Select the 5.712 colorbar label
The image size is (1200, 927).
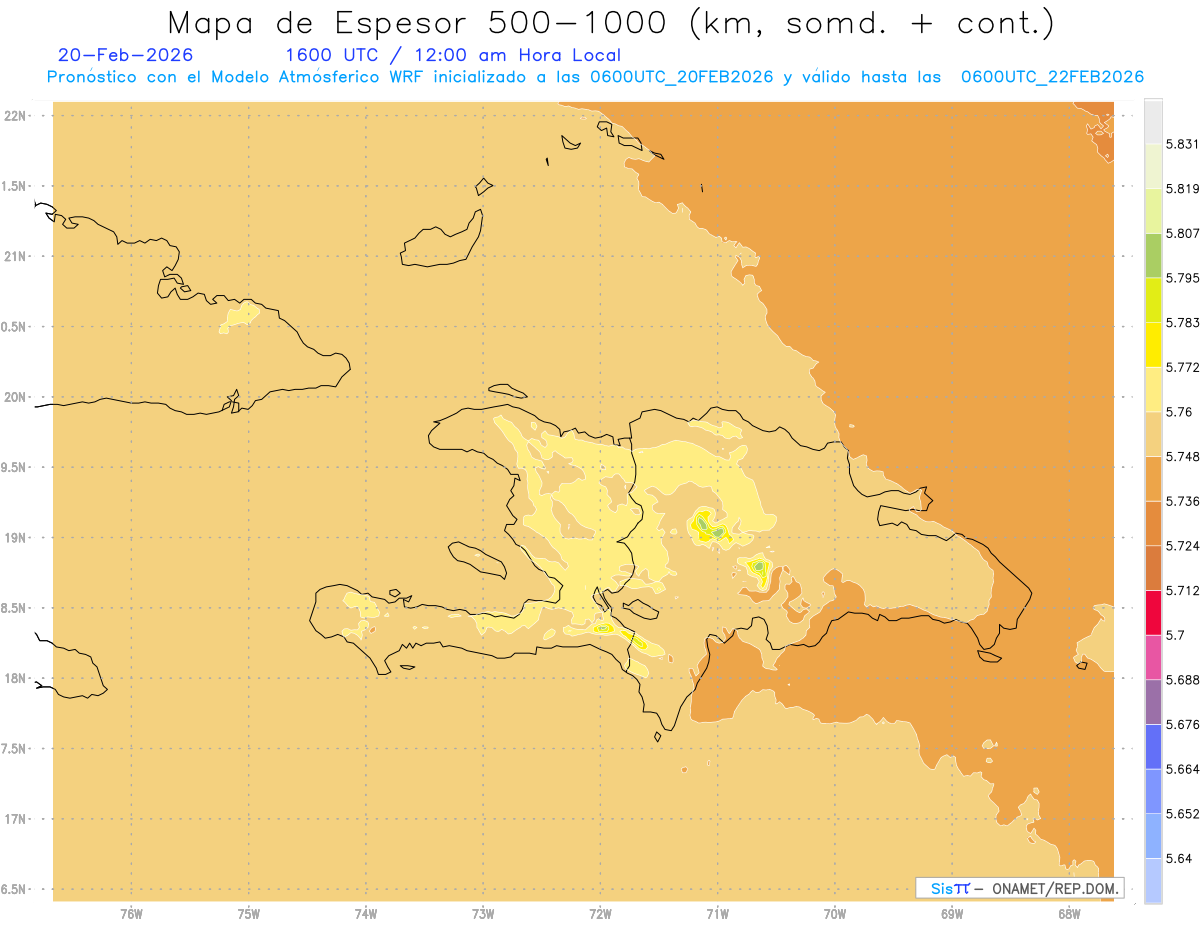1183,590
